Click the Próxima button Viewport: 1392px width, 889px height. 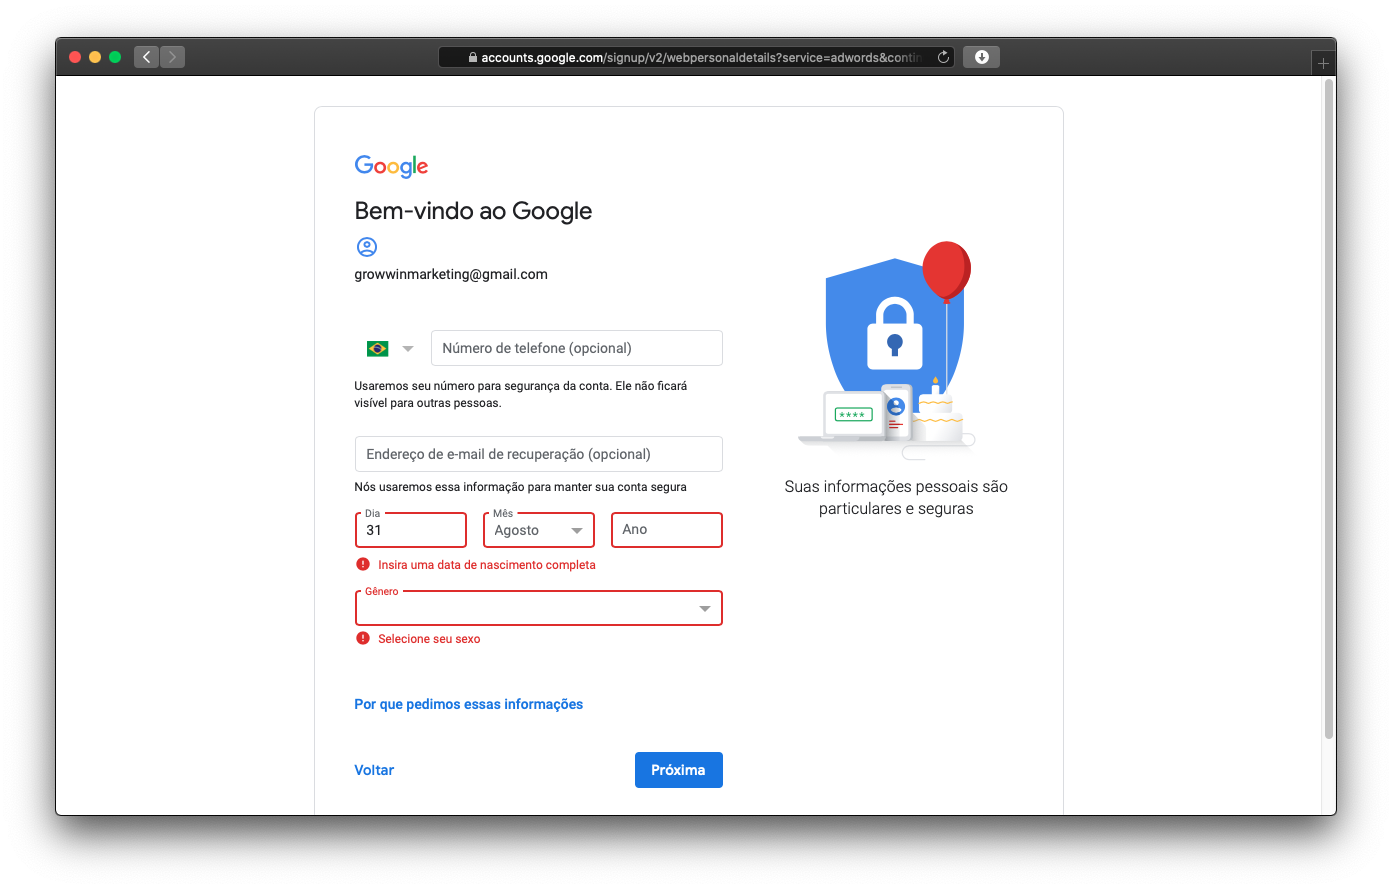[679, 770]
